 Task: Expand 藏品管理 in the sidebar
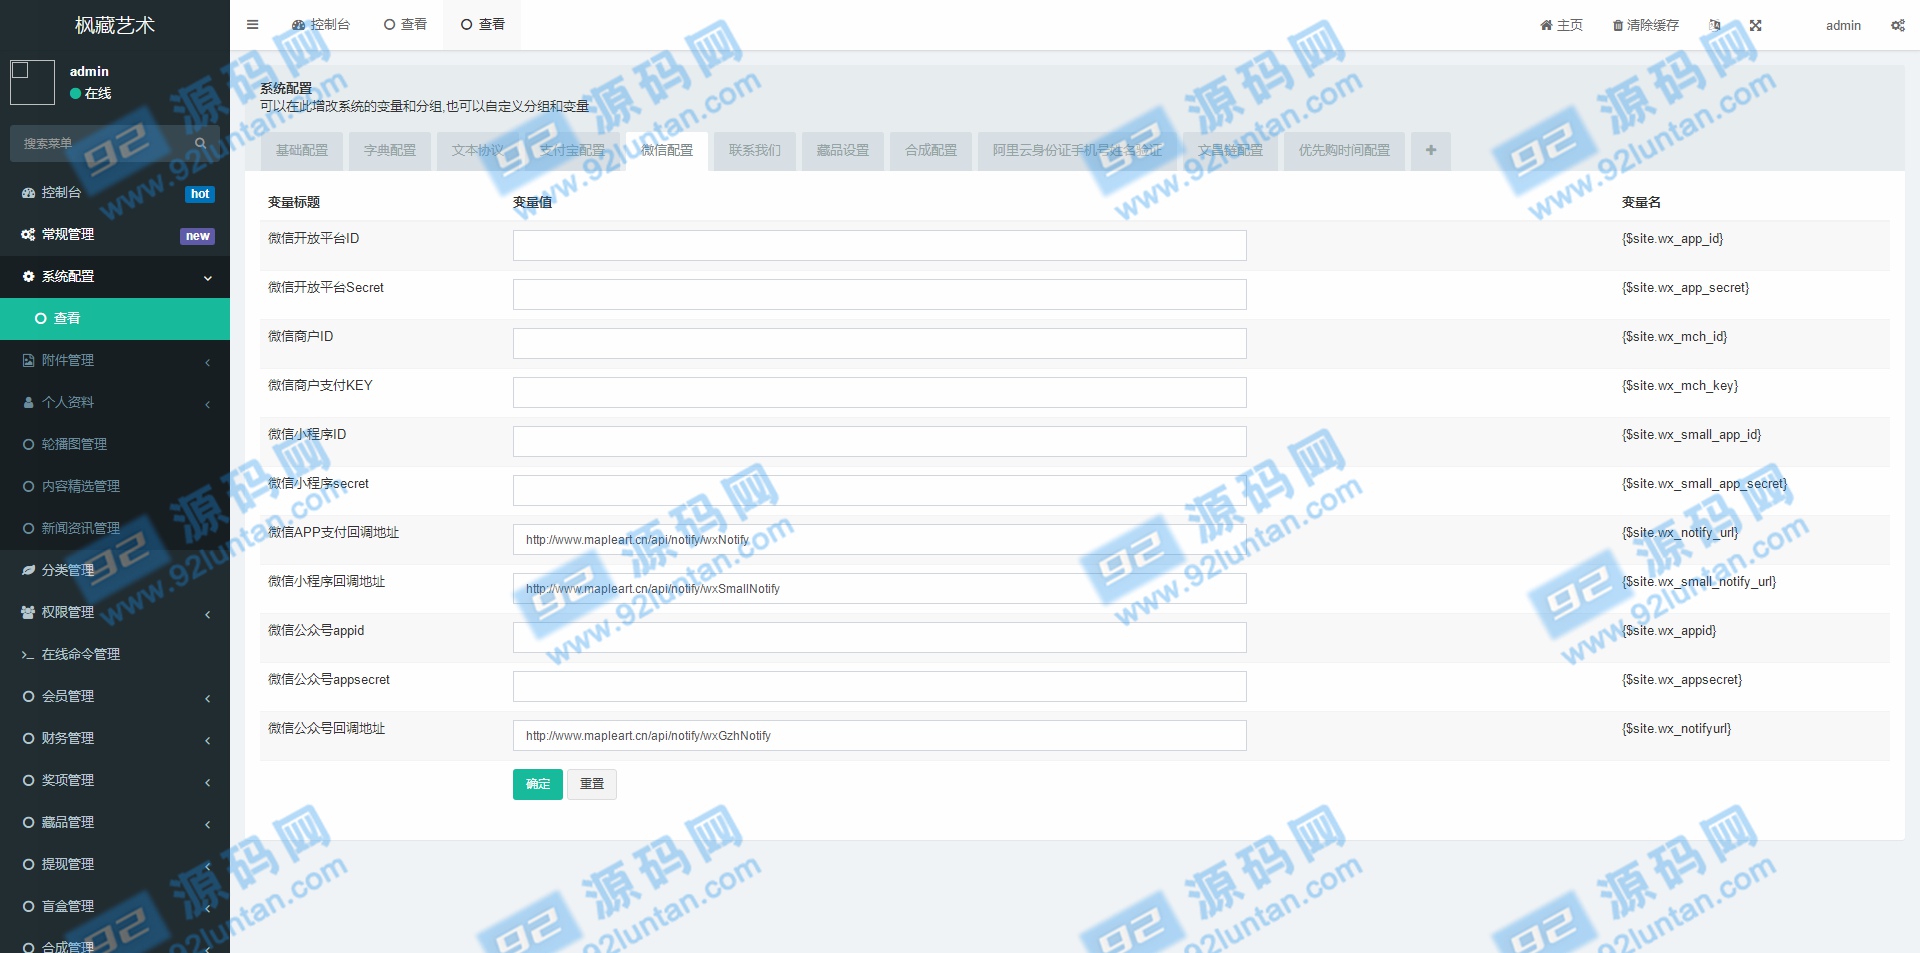point(115,822)
